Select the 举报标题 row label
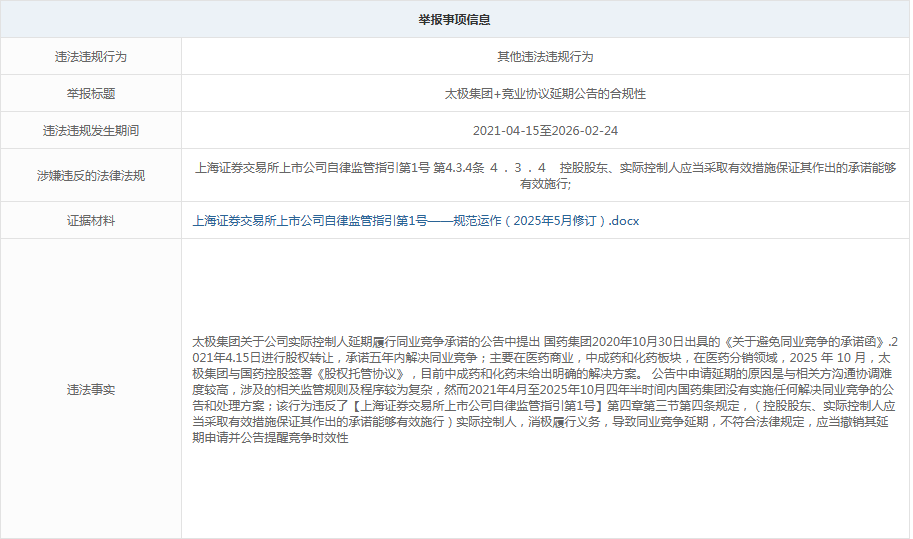Viewport: 913px width, 539px height. [x=91, y=94]
